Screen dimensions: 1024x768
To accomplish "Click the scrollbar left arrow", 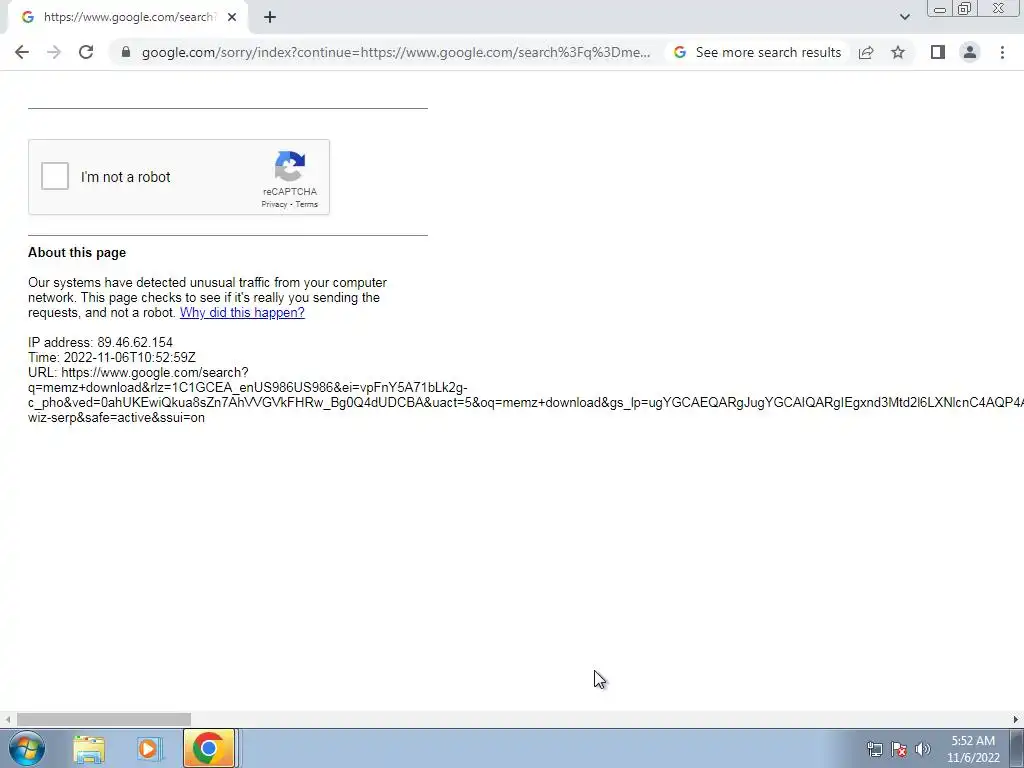I will [7, 719].
